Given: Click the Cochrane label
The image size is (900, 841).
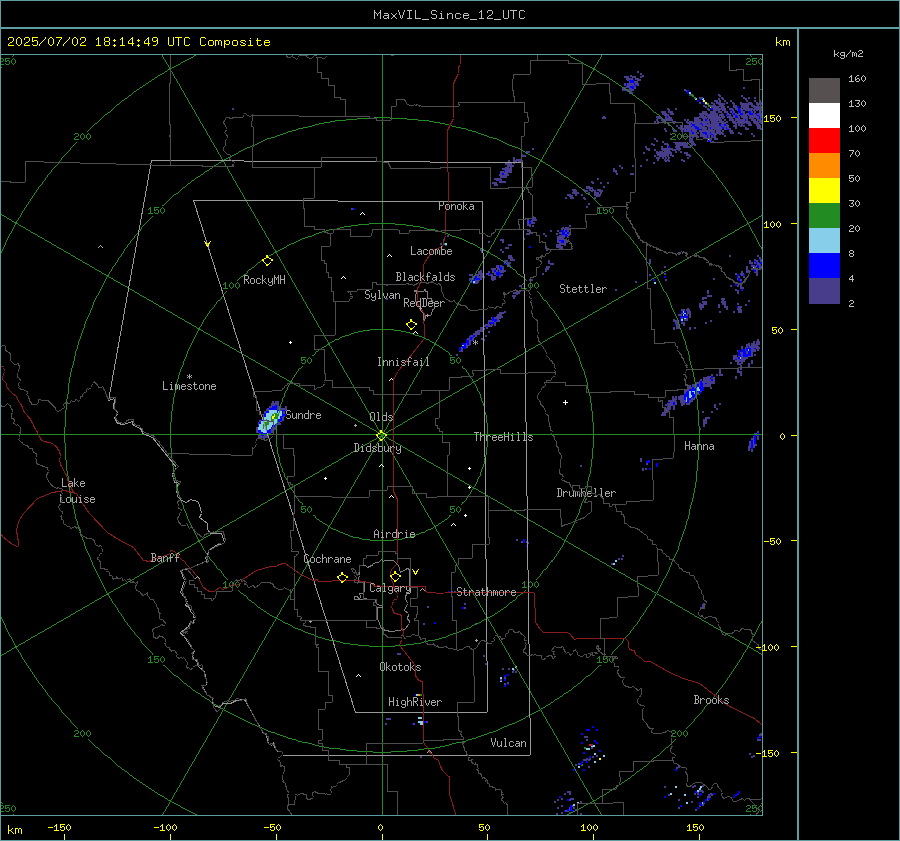Looking at the screenshot, I should 327,559.
